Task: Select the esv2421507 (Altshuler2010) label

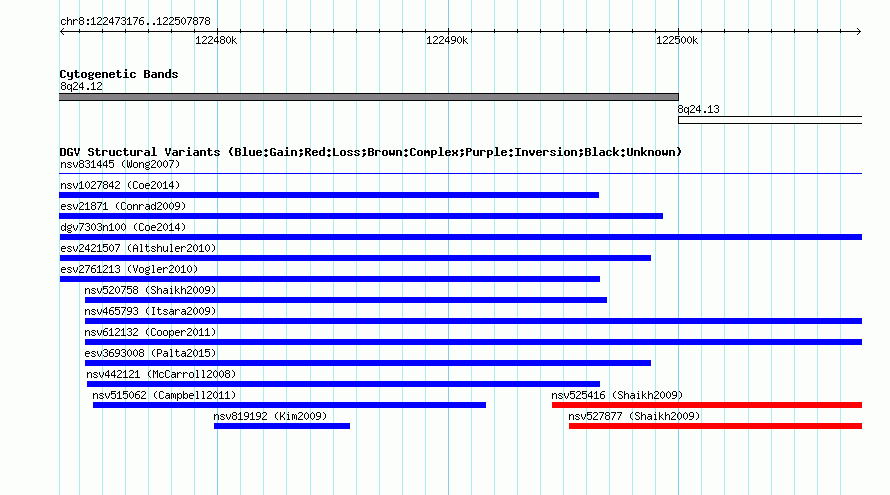Action: (x=138, y=248)
